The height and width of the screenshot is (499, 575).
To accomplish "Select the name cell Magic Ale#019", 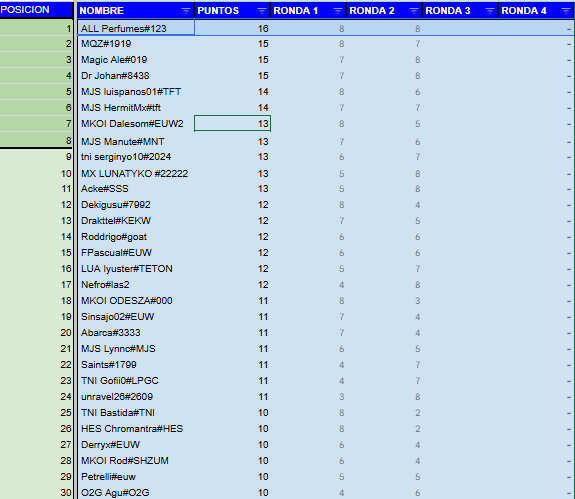I will (x=136, y=60).
